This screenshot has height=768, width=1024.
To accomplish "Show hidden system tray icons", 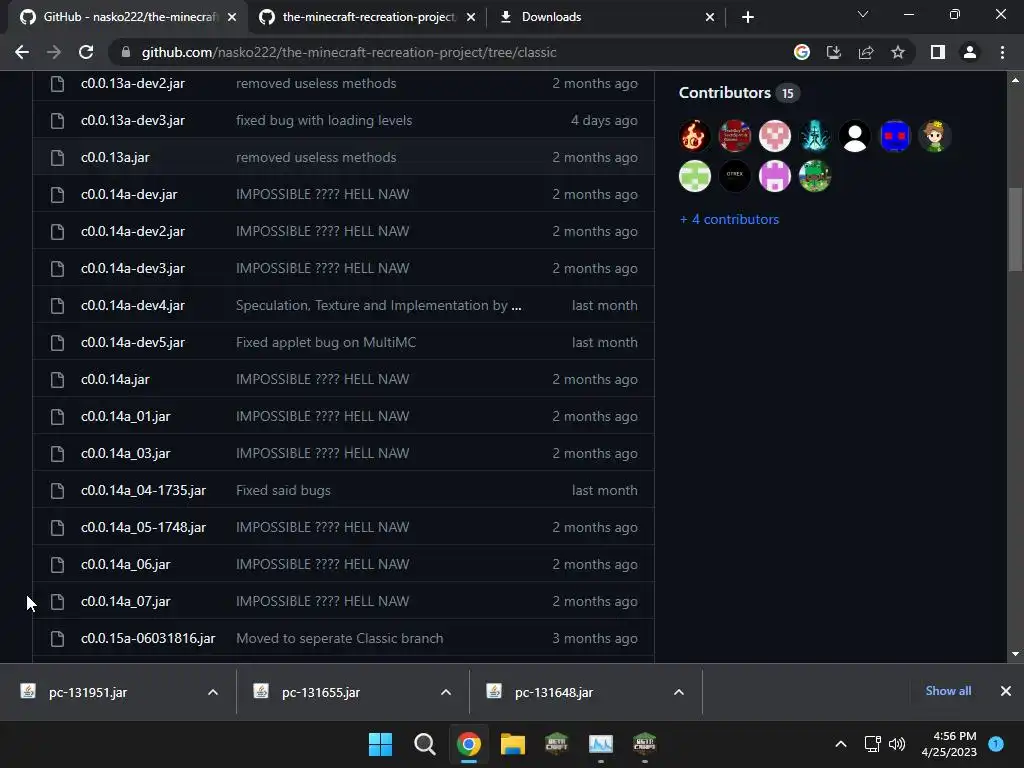I will click(x=841, y=744).
